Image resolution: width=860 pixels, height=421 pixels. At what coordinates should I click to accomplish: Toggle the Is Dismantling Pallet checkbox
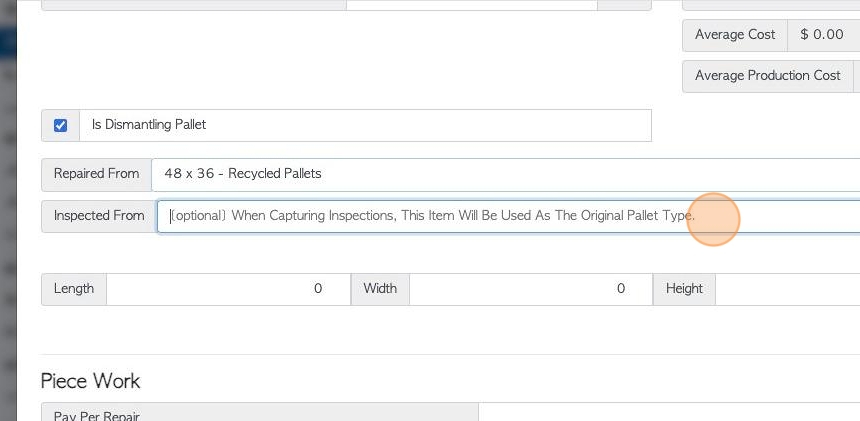[x=60, y=126]
